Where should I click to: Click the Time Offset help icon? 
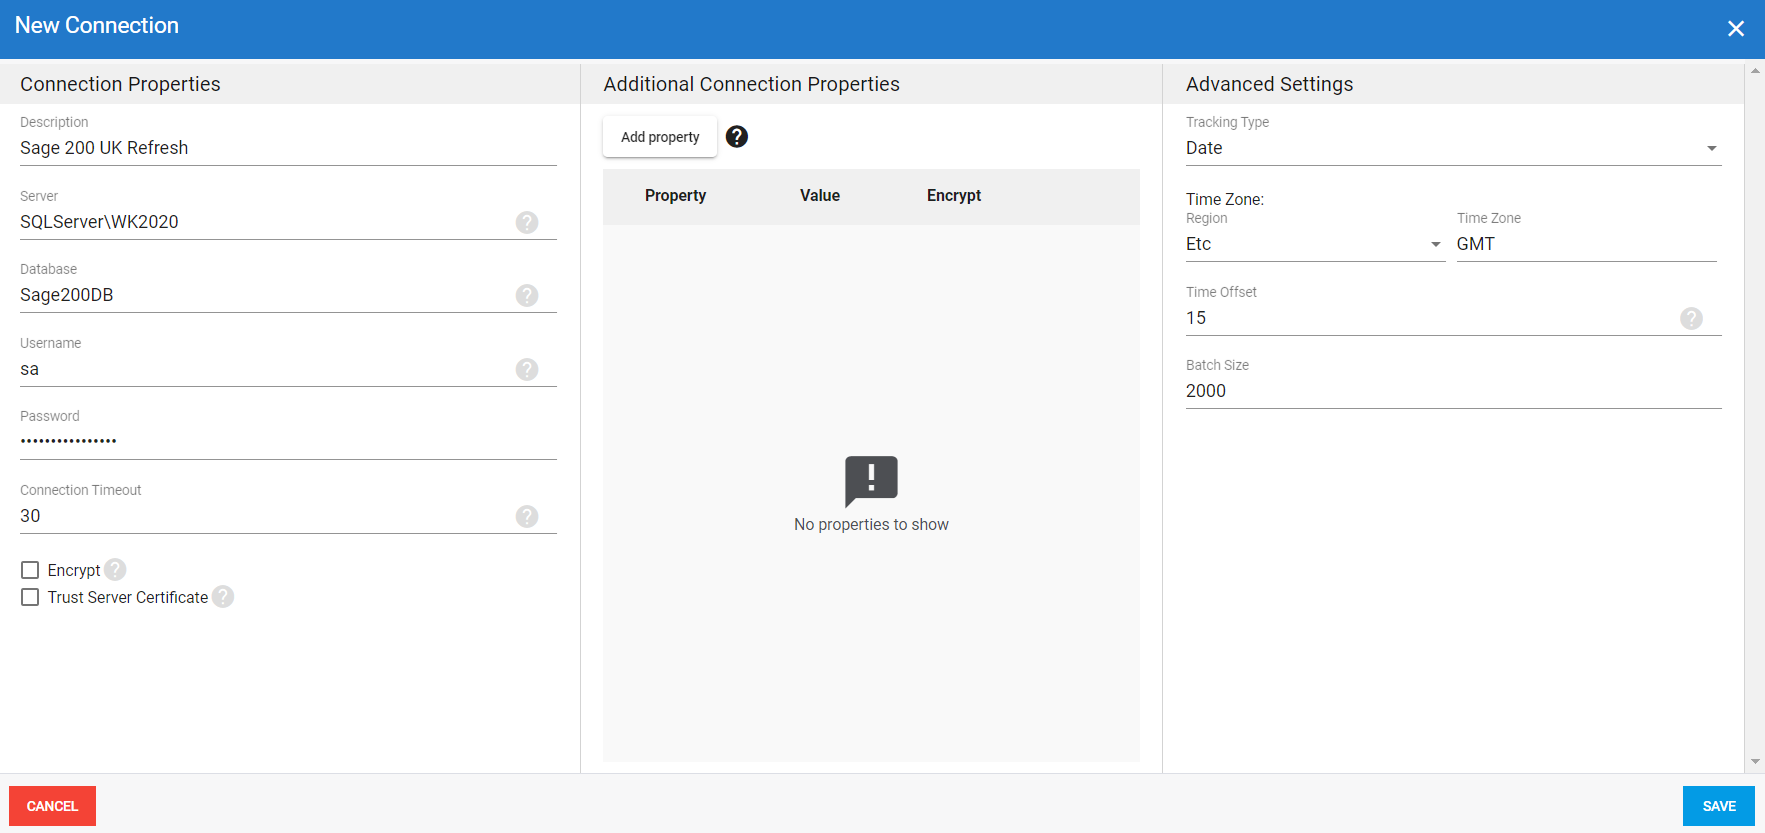click(1691, 318)
